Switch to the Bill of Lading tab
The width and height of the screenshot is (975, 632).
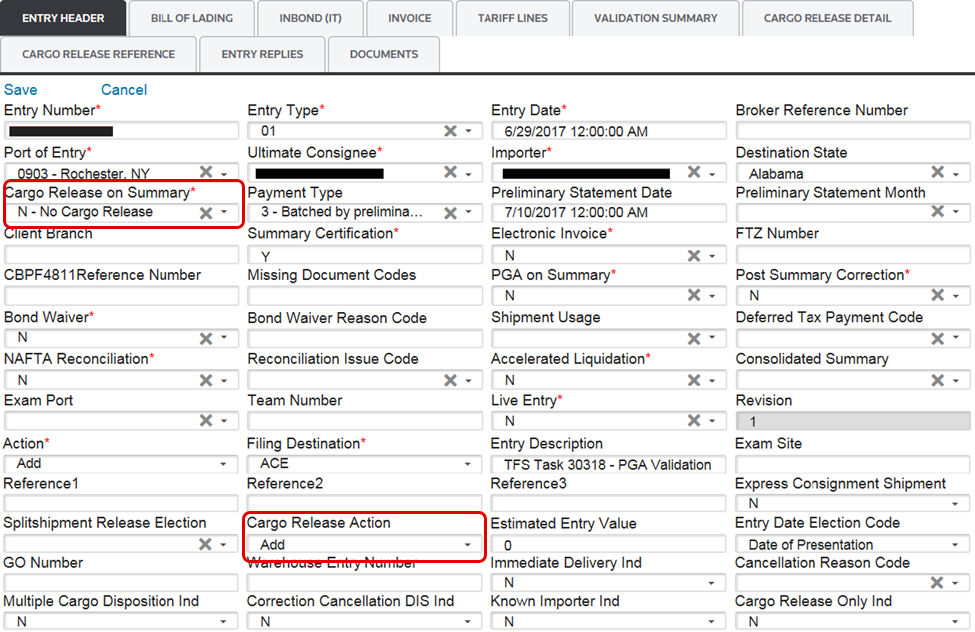pos(192,18)
